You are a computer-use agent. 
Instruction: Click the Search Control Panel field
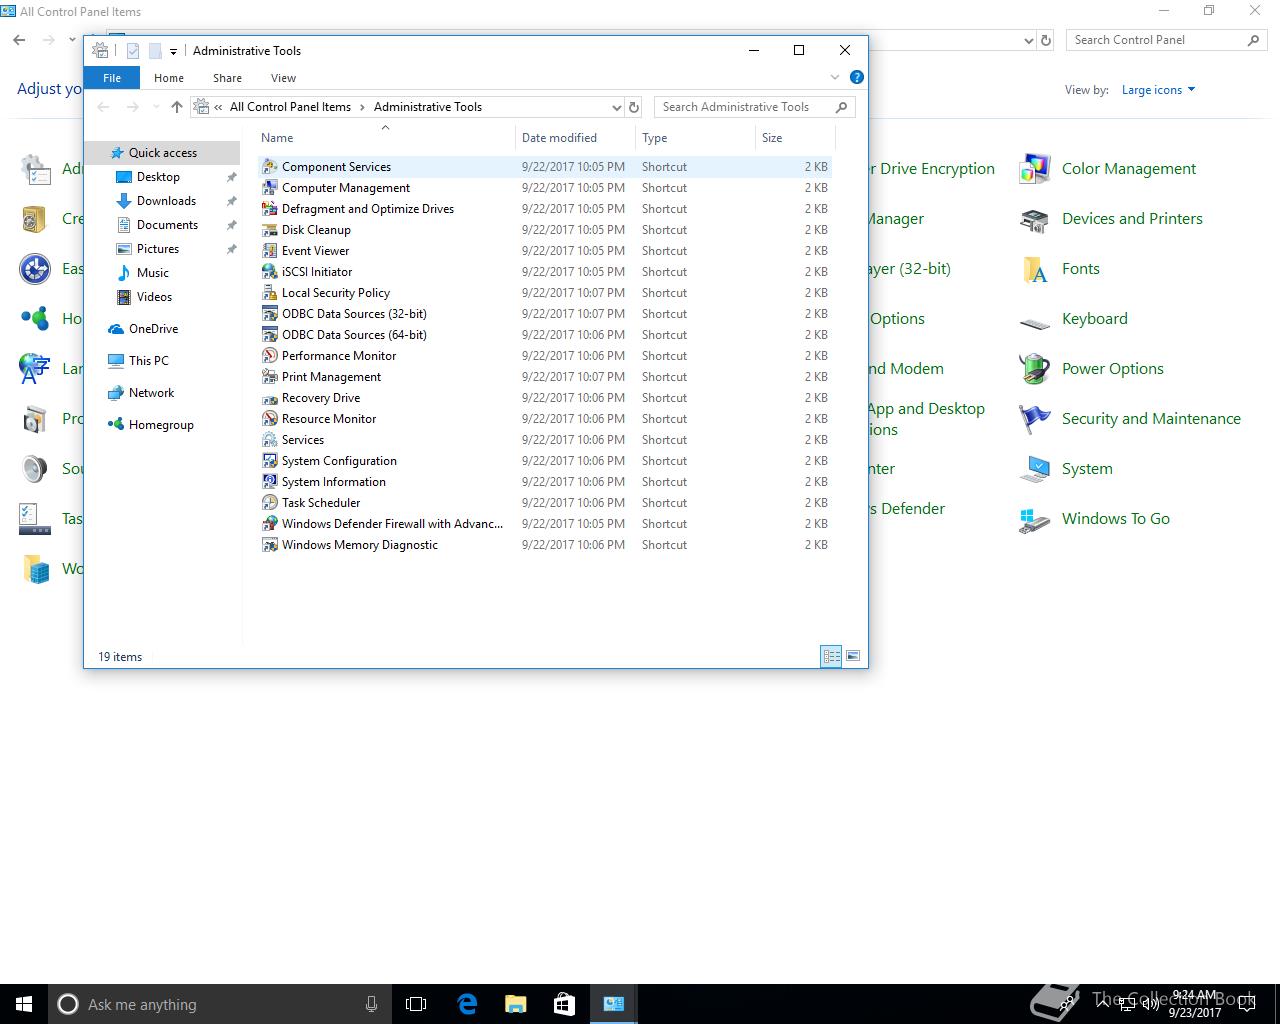tap(1168, 40)
